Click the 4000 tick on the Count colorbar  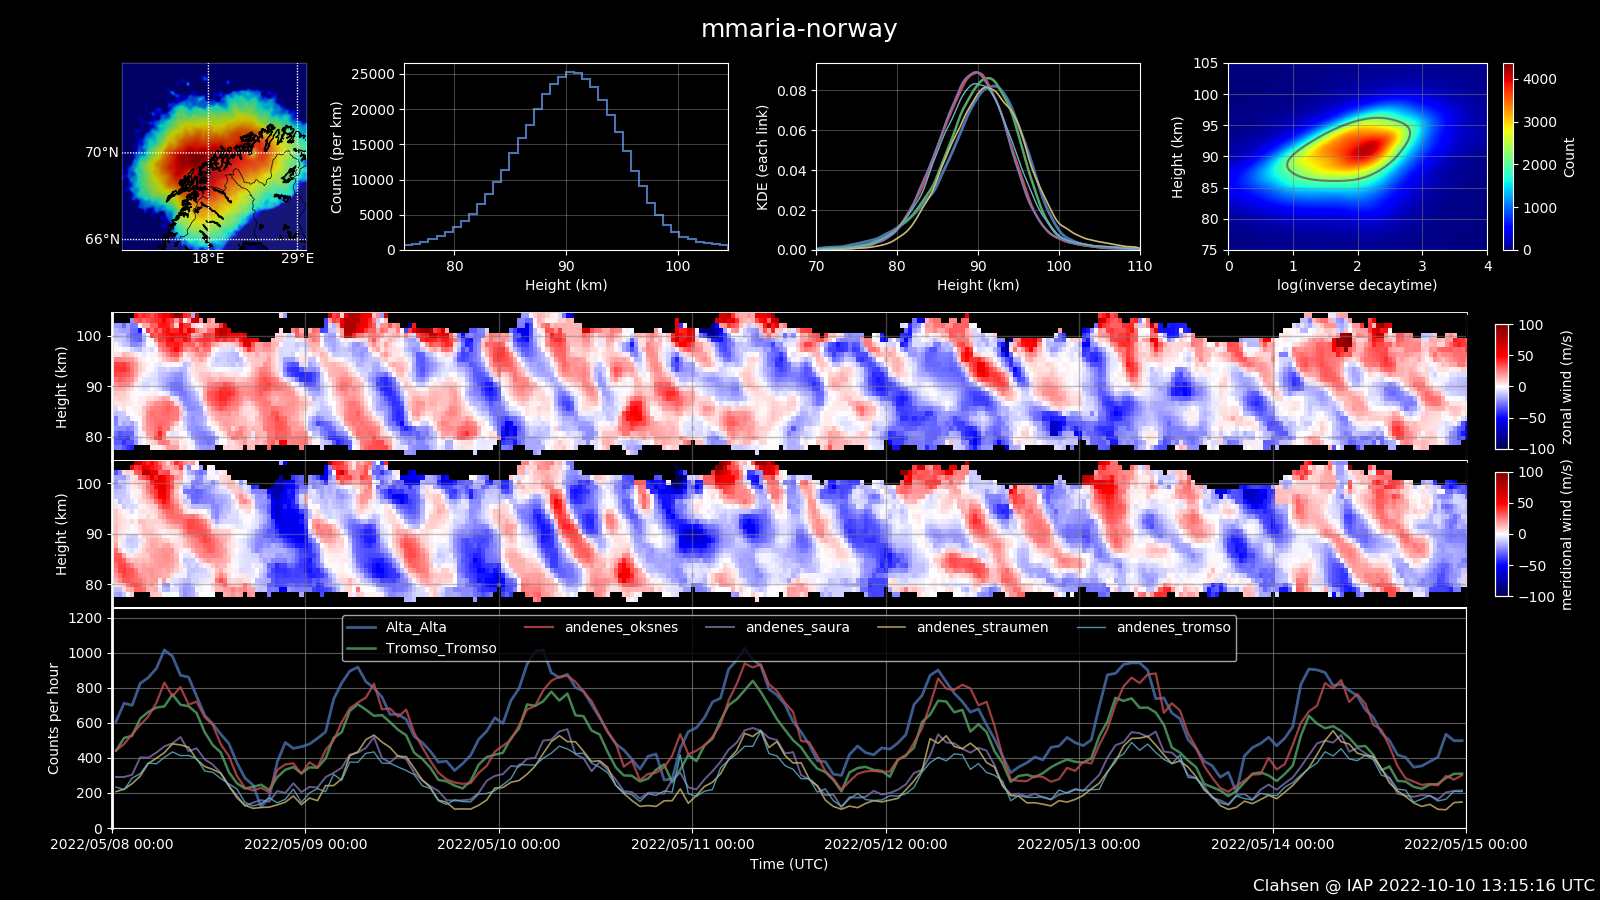(x=1540, y=79)
